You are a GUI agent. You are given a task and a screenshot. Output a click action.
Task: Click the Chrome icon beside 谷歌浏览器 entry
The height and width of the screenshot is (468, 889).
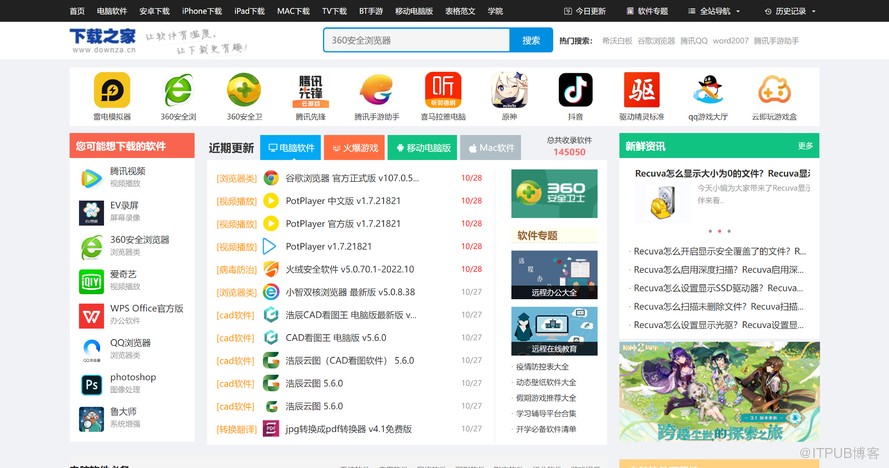pyautogui.click(x=271, y=178)
